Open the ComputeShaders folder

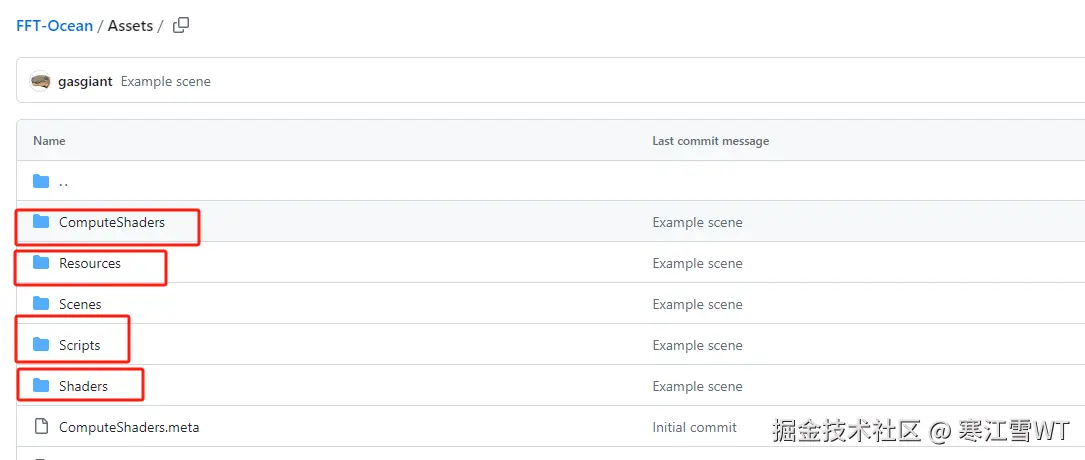tap(112, 222)
